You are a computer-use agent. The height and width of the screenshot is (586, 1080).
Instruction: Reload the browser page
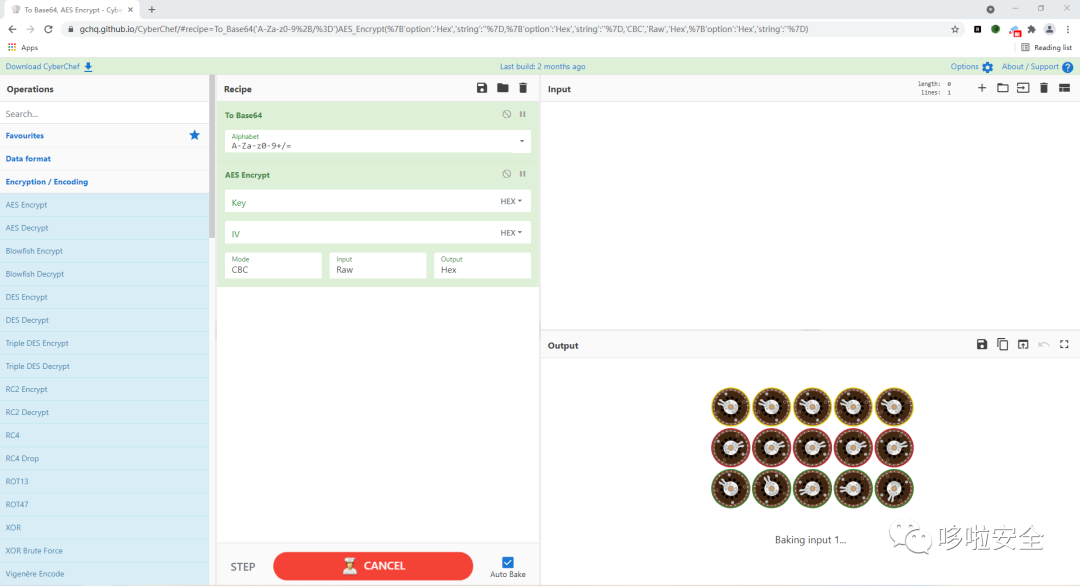[48, 29]
